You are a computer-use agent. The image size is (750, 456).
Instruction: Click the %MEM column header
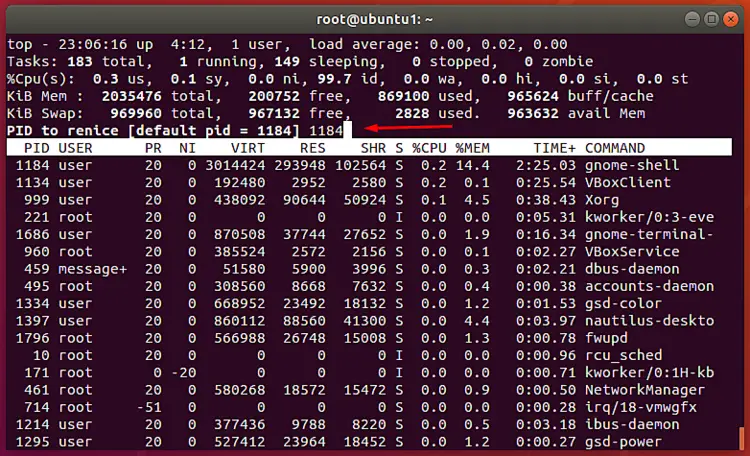coord(474,148)
